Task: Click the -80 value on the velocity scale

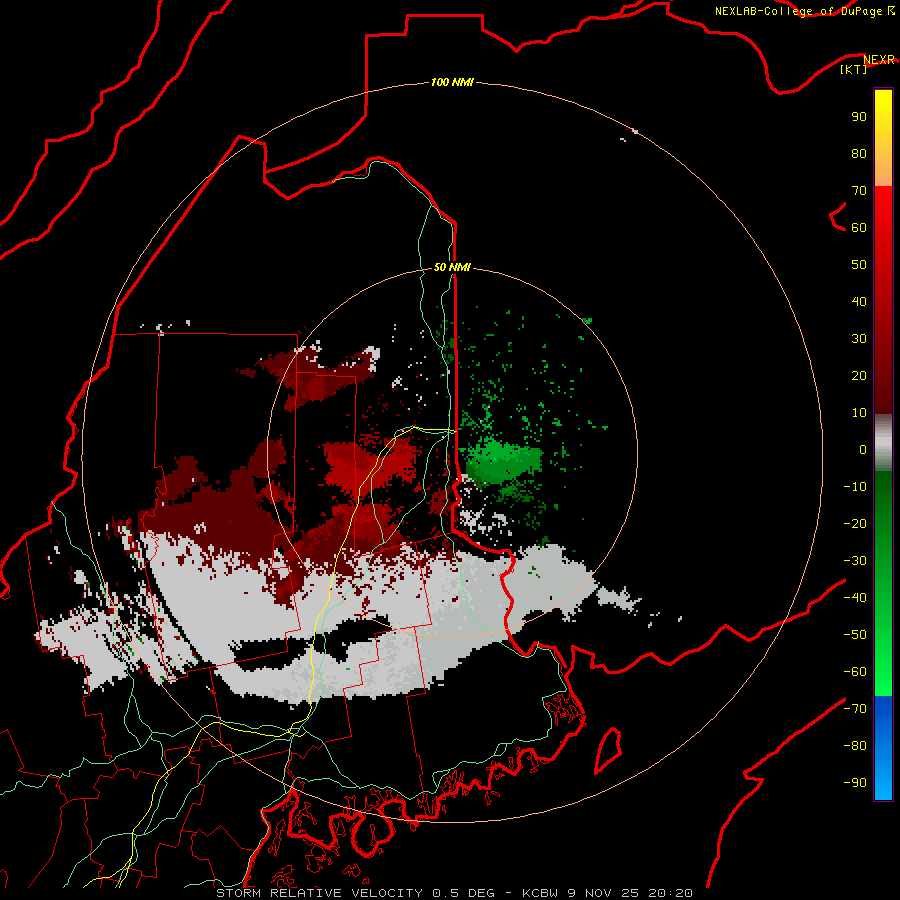Action: 855,746
